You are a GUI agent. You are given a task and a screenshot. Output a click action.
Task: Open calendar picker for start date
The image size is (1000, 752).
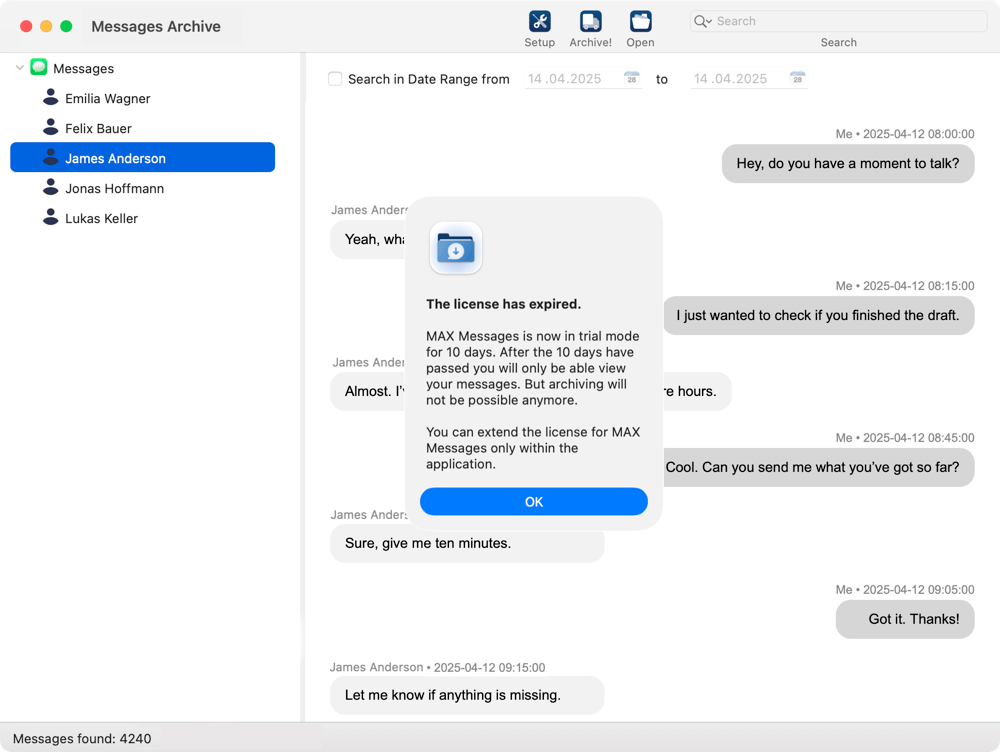coord(632,79)
